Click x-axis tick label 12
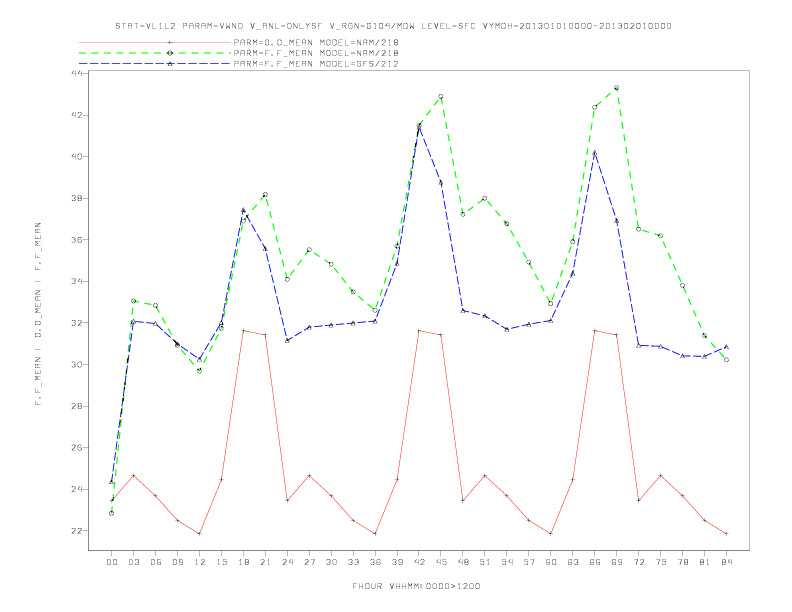Image resolution: width=792 pixels, height=612 pixels. [x=200, y=562]
